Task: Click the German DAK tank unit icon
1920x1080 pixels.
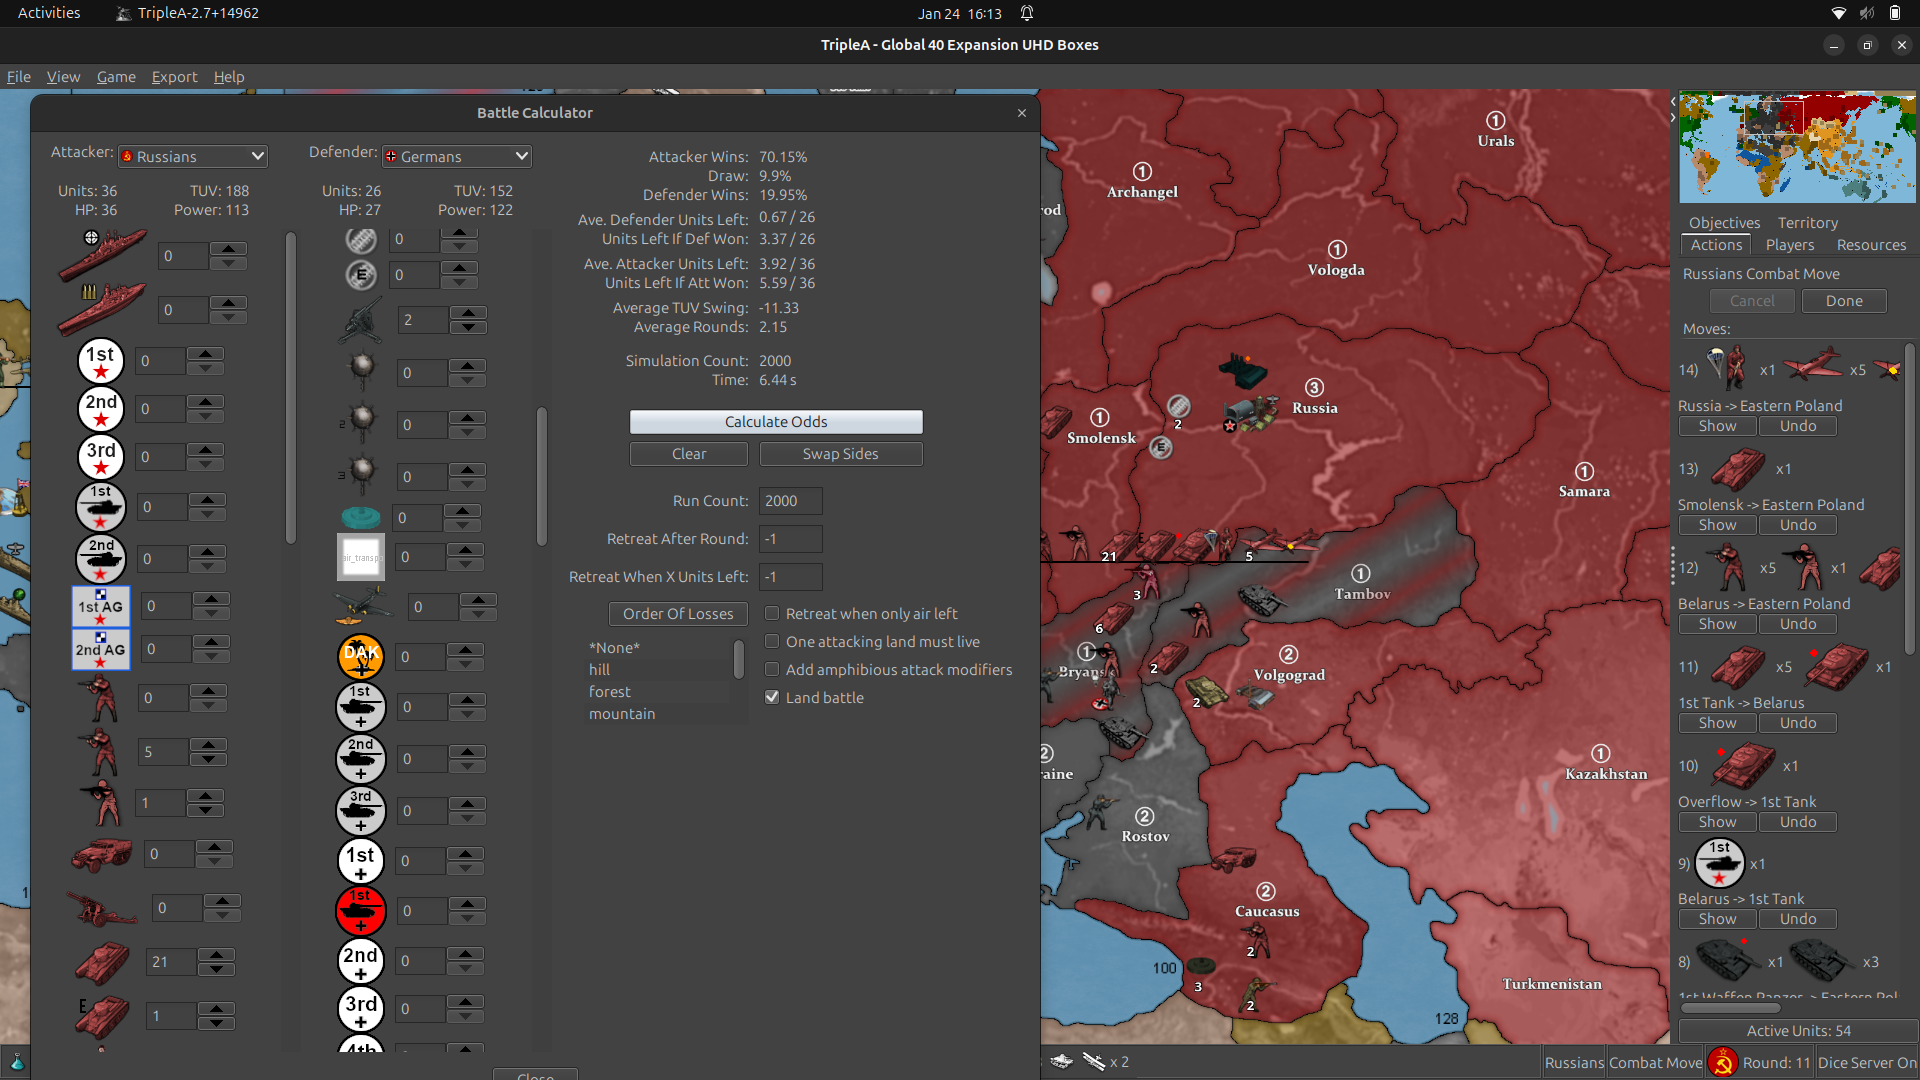Action: coord(361,657)
